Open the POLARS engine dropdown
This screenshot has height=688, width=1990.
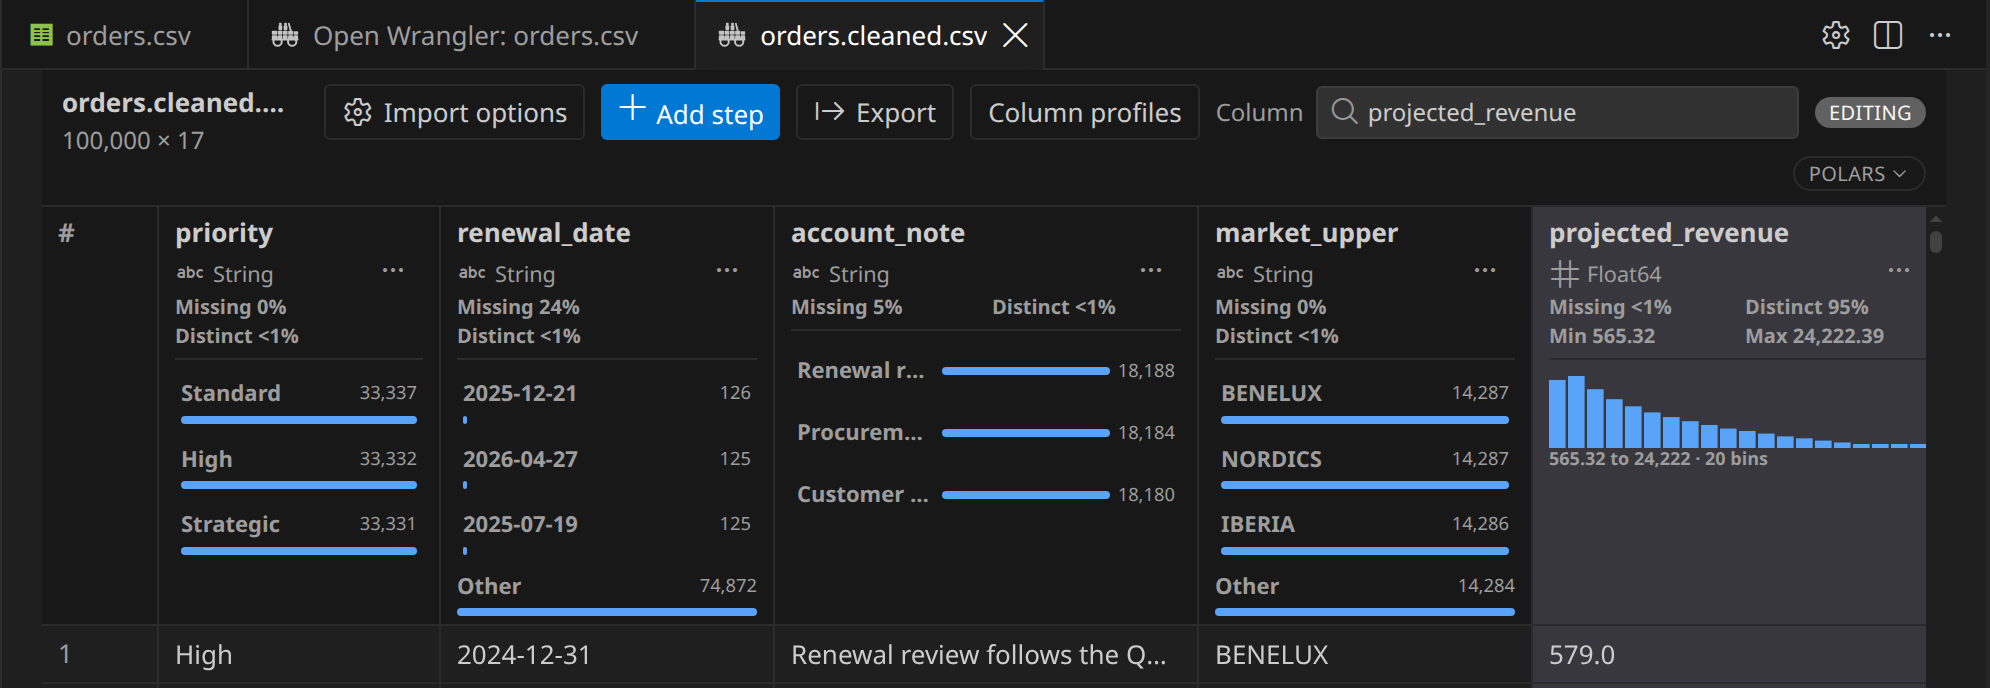point(1859,174)
